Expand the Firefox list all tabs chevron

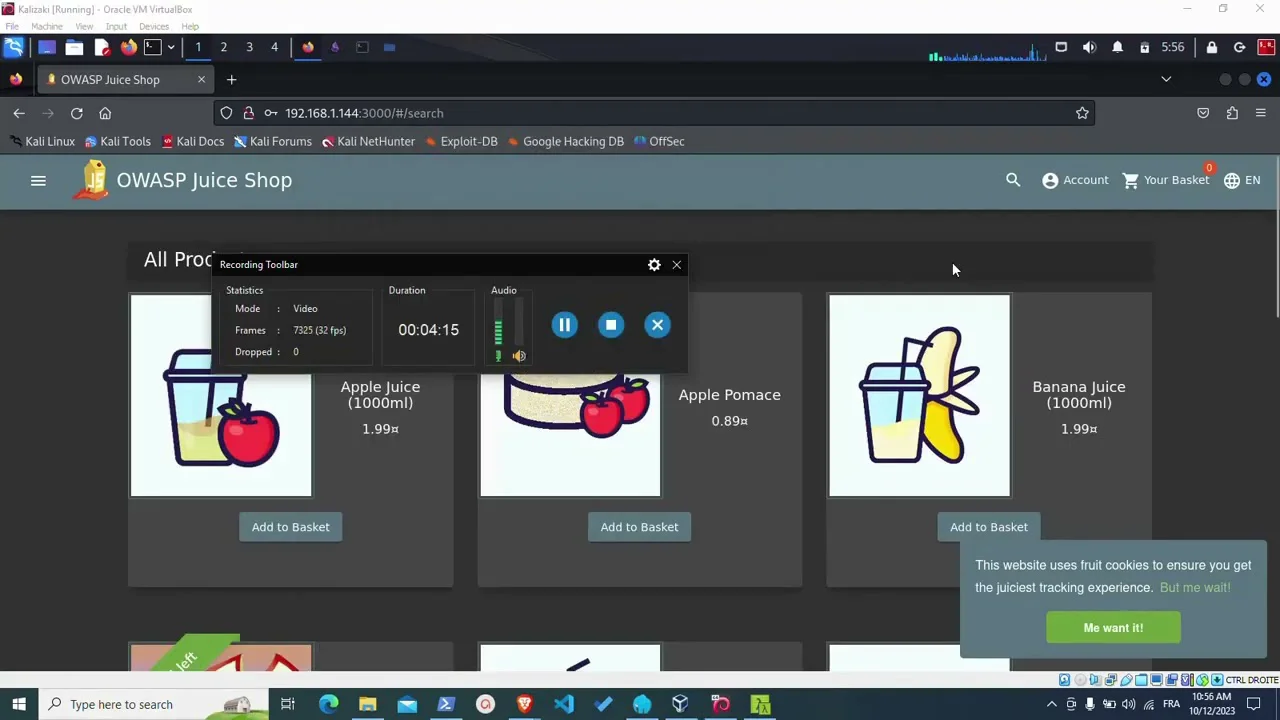click(x=1166, y=79)
